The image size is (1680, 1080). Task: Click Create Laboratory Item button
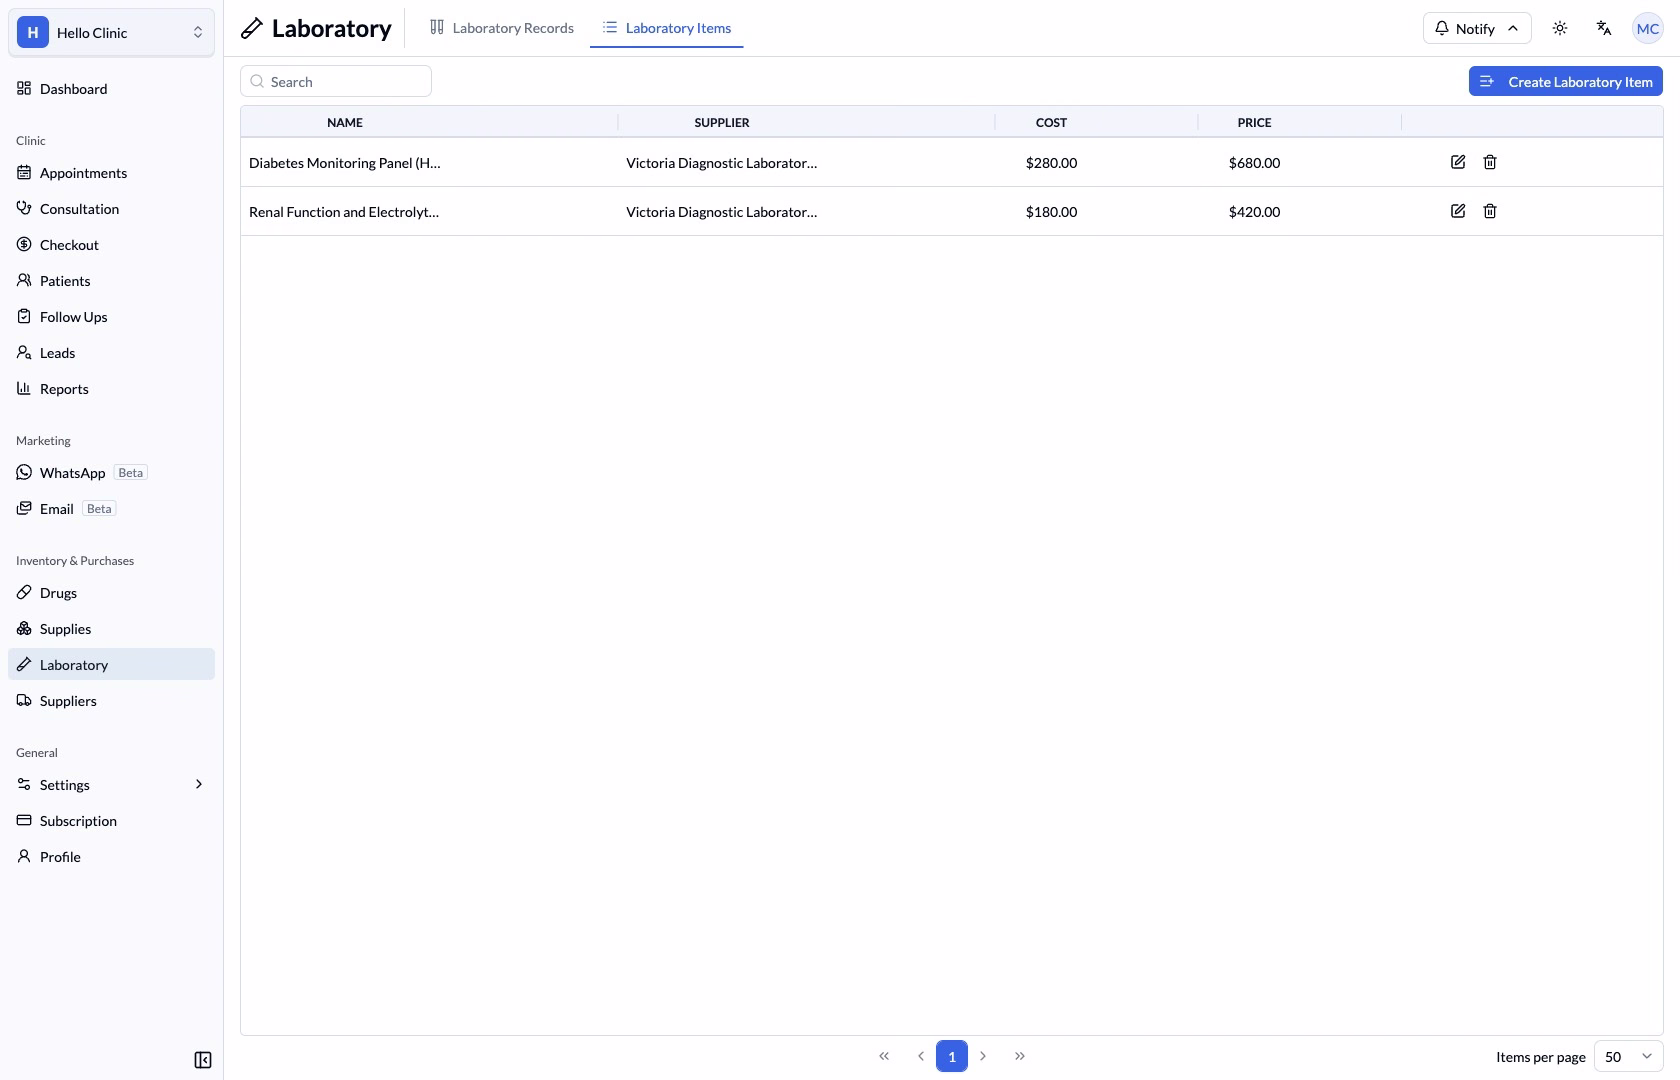(1566, 81)
